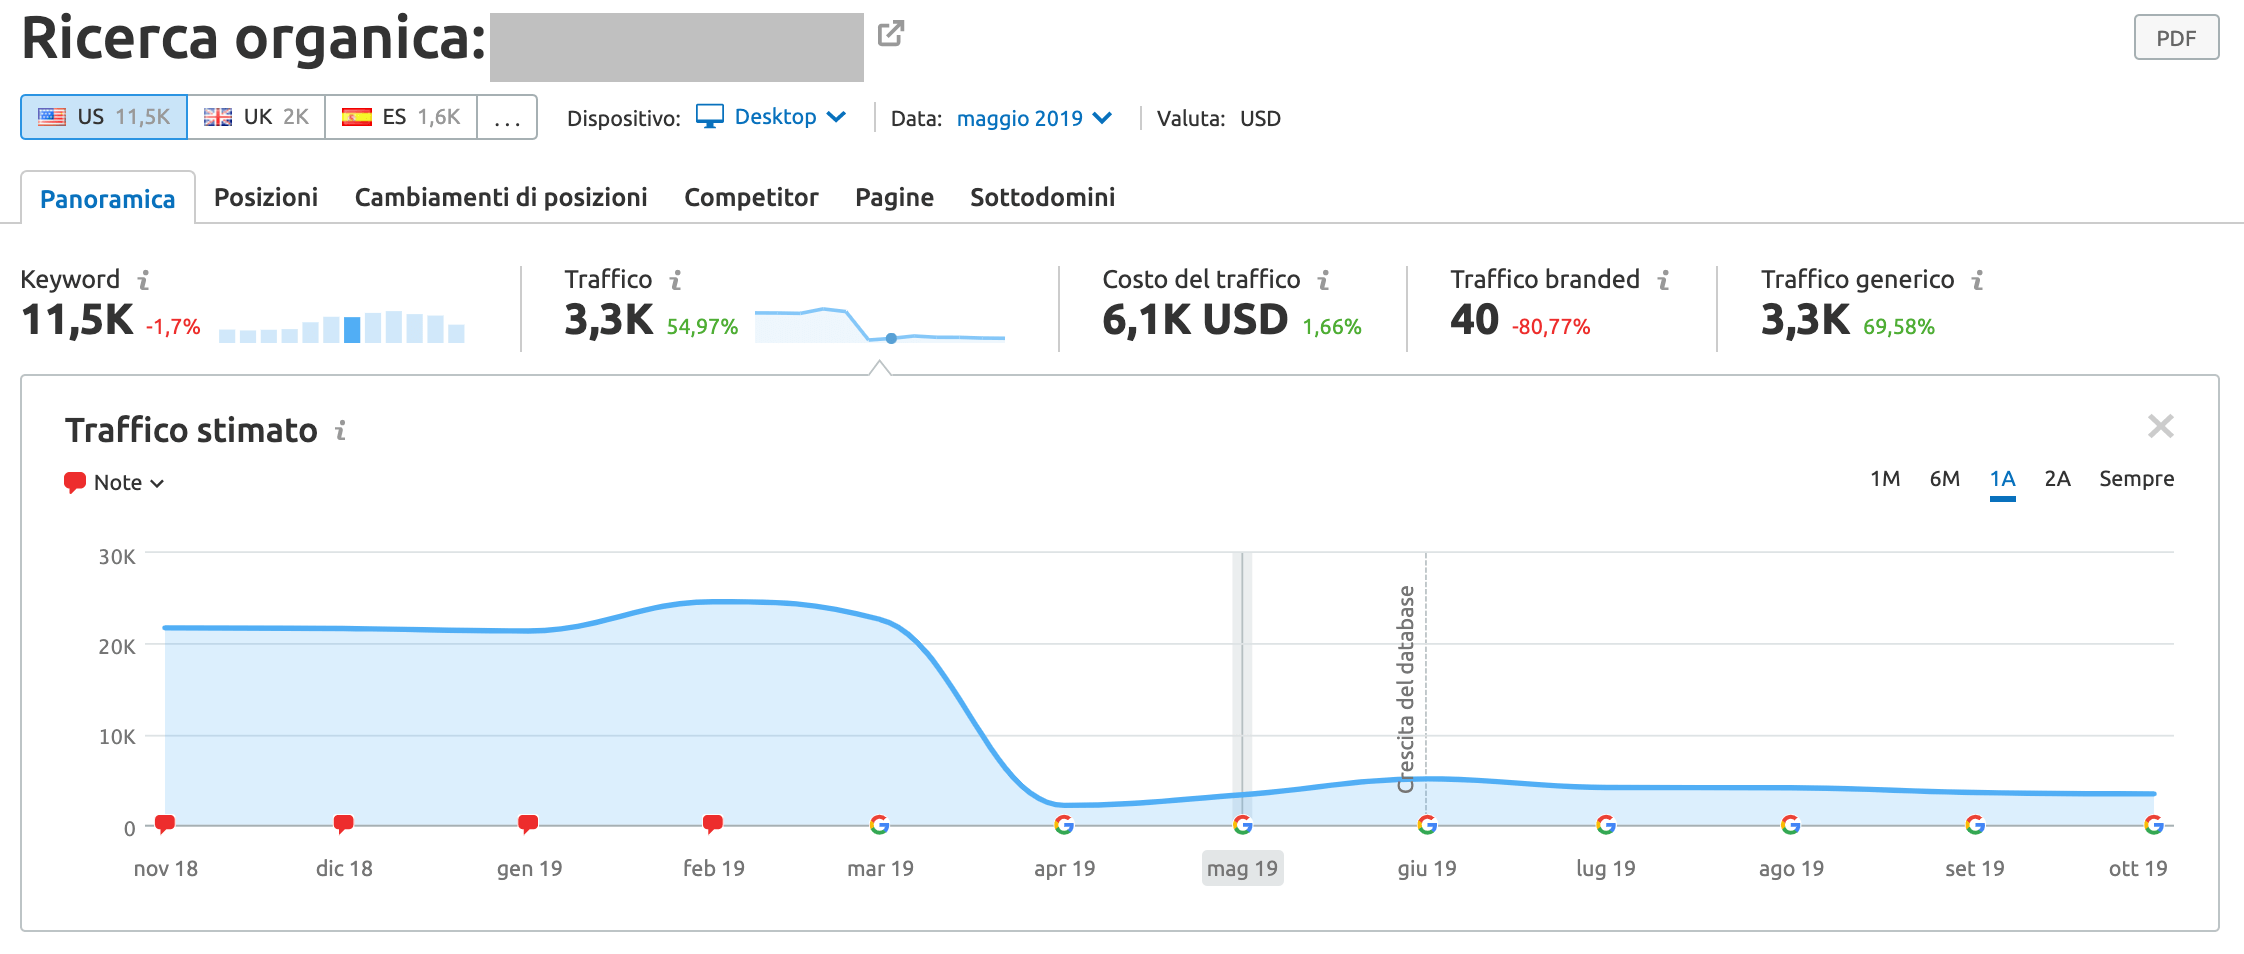This screenshot has height=954, width=2244.
Task: Click the info icon next to Keyword
Action: [144, 280]
